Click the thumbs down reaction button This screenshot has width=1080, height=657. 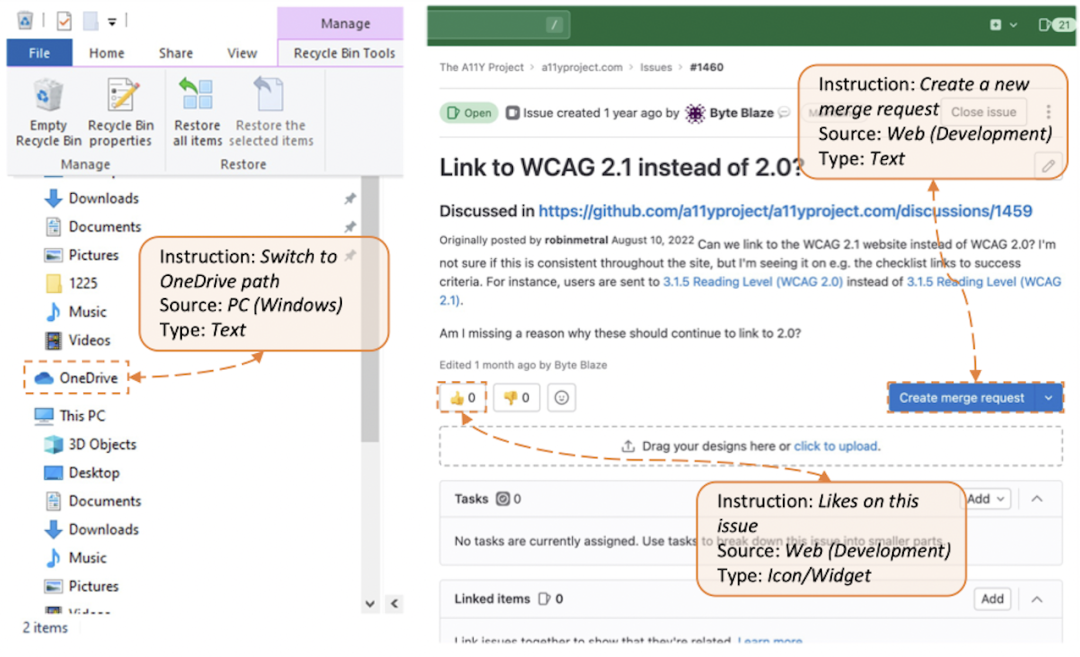point(516,397)
